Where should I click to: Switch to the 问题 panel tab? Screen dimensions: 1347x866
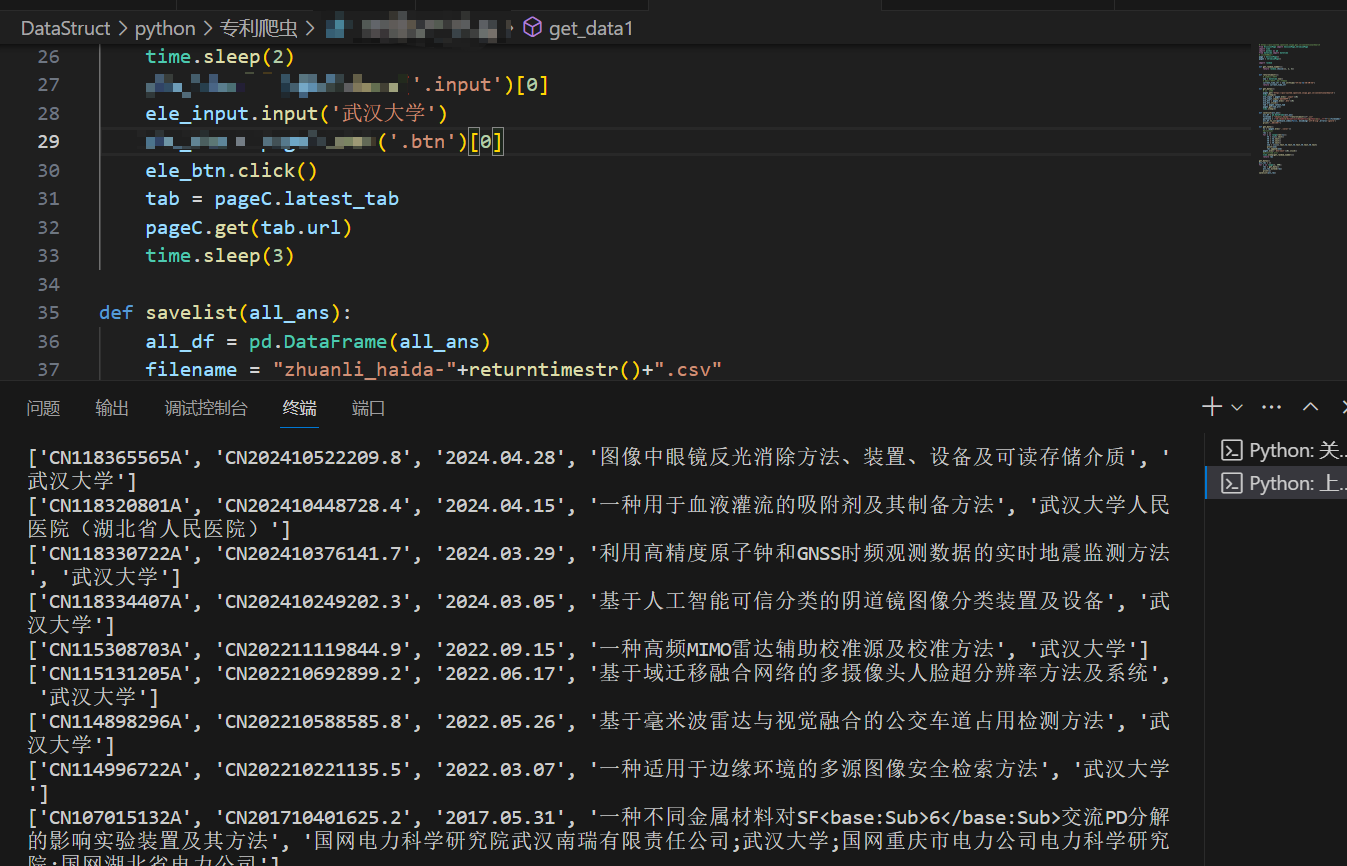43,408
